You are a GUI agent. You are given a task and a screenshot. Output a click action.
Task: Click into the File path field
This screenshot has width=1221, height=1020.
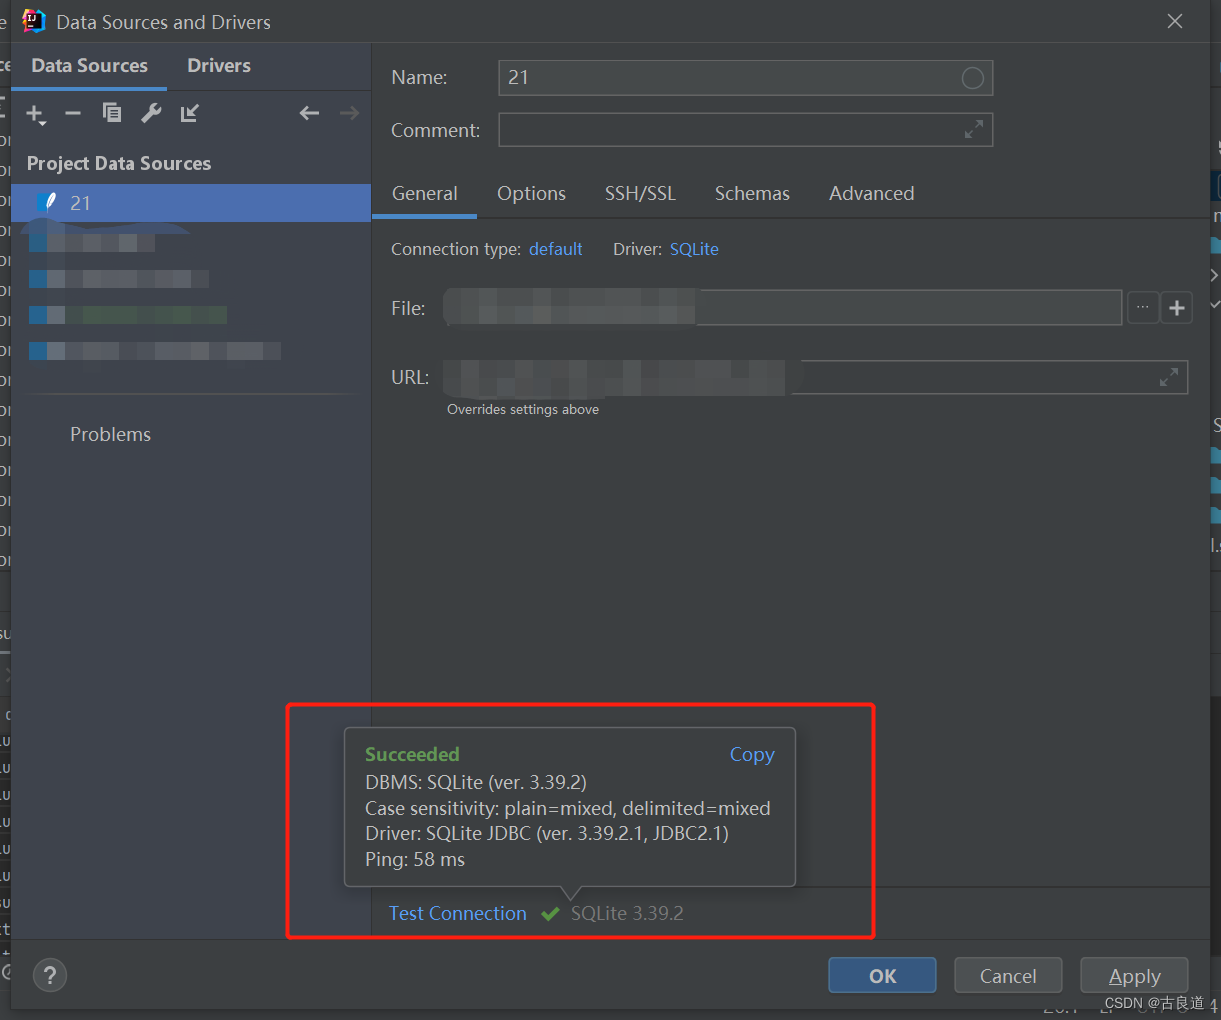click(783, 308)
